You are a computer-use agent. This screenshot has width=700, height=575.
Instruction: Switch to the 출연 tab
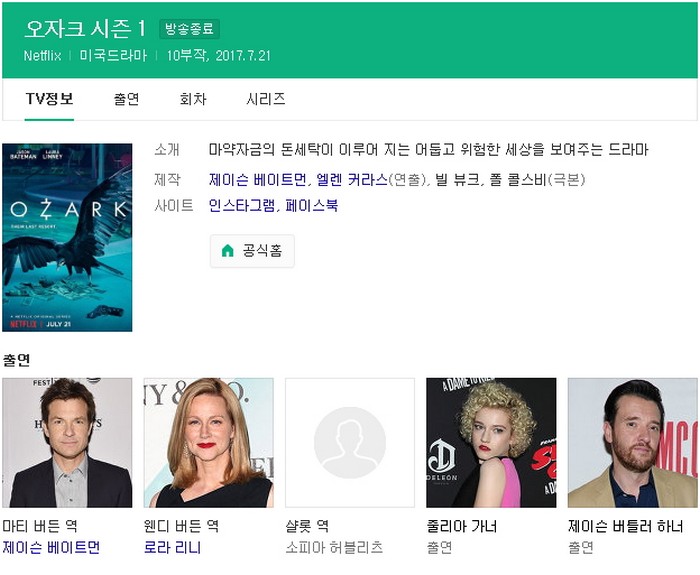click(x=126, y=99)
